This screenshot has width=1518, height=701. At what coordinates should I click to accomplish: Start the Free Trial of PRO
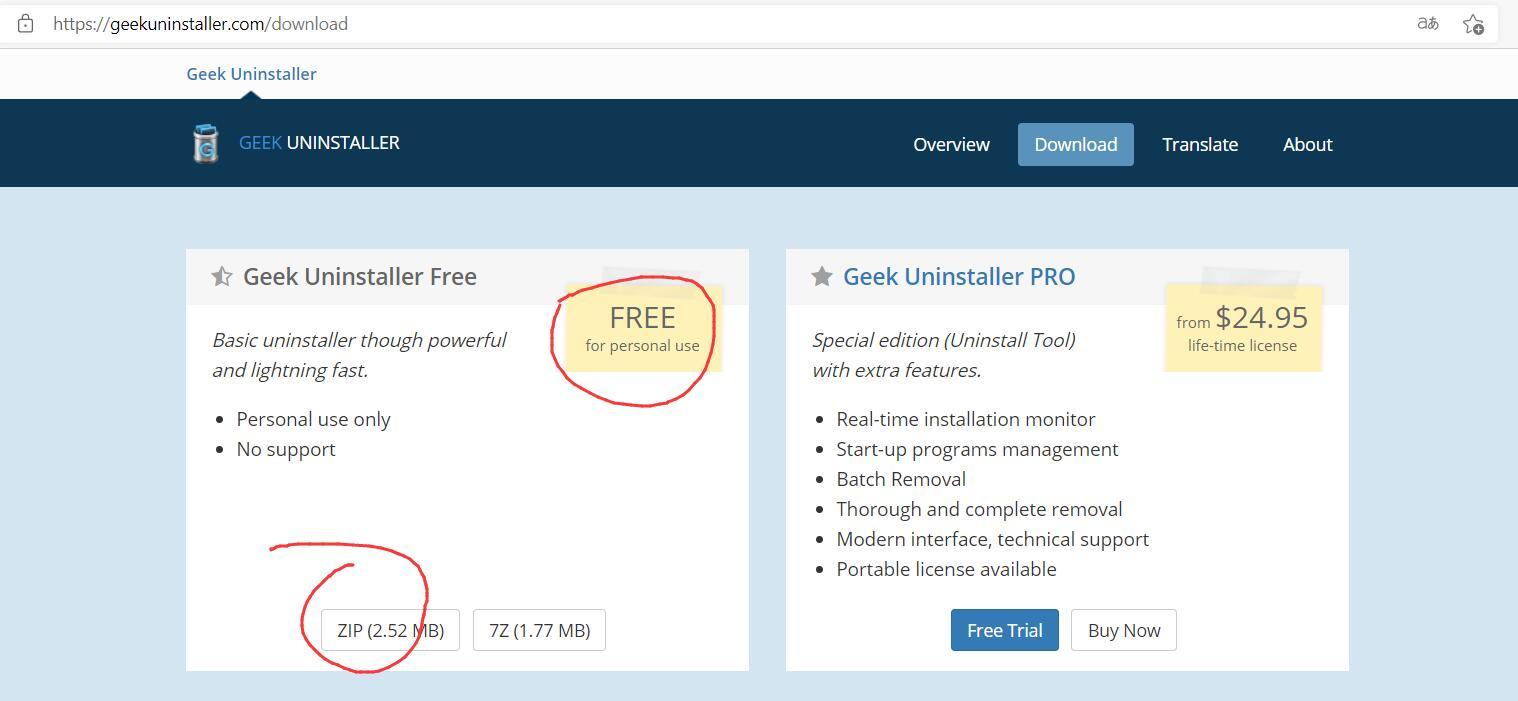[x=1005, y=630]
